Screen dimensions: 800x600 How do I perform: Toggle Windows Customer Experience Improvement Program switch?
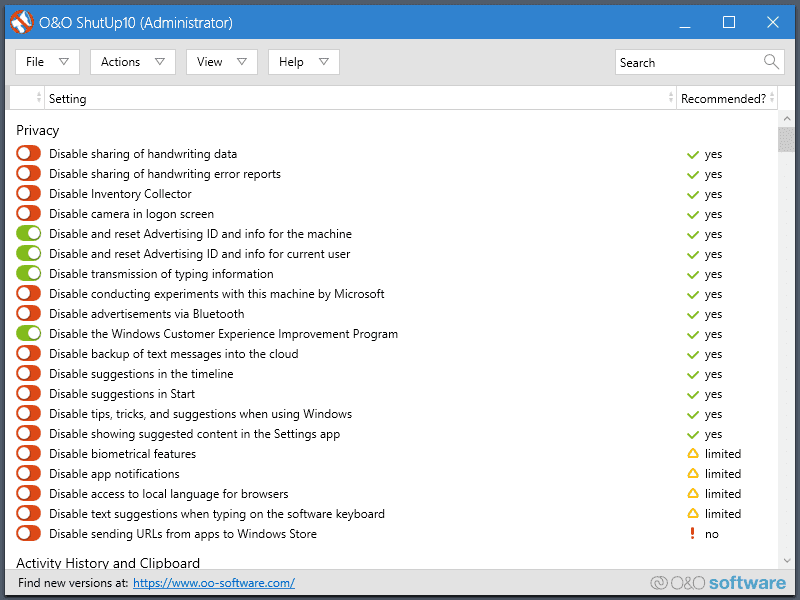28,333
